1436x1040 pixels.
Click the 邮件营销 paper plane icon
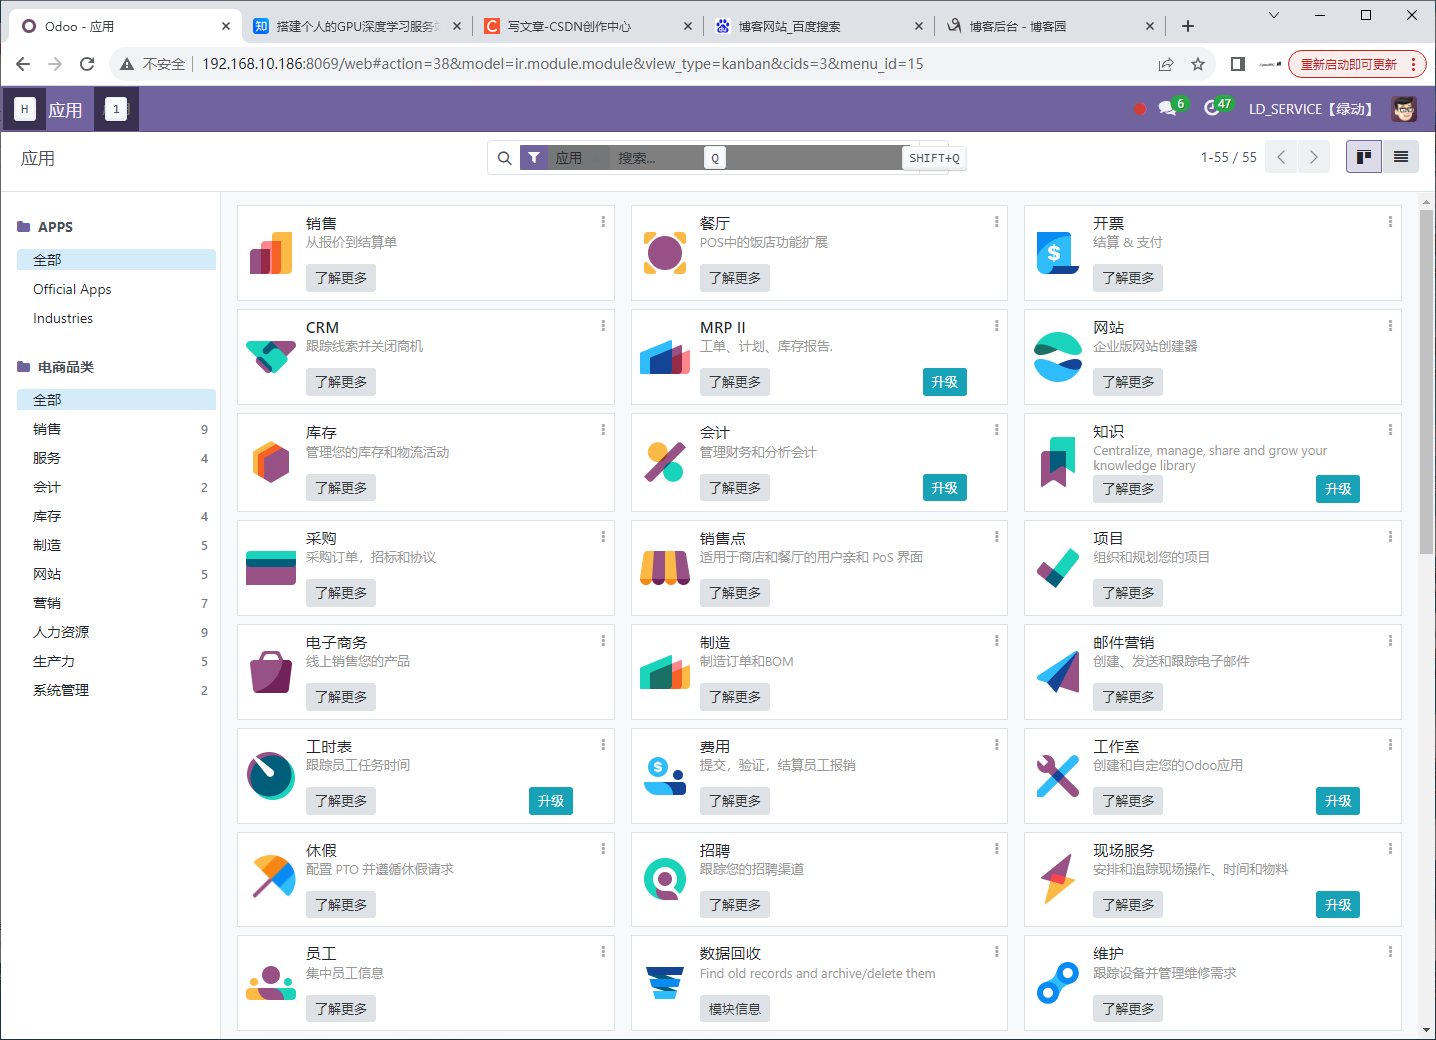click(x=1058, y=671)
